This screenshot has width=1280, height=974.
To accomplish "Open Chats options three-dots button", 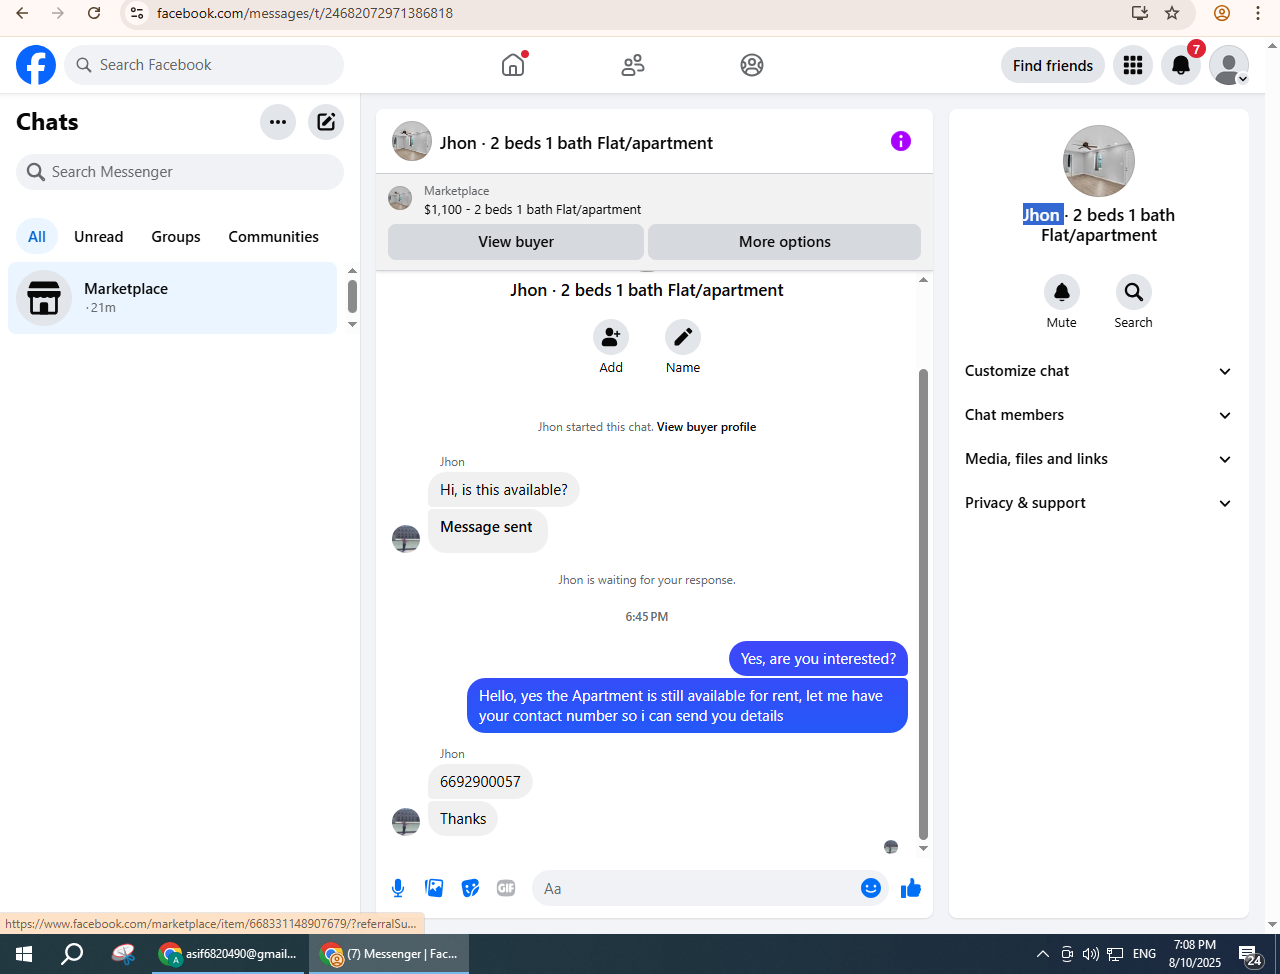I will click(x=278, y=122).
